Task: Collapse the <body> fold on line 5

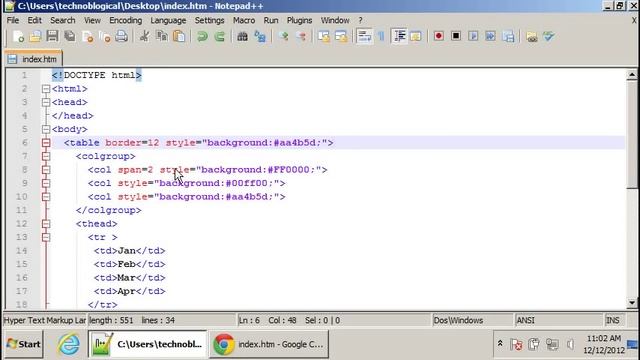Action: tap(46, 129)
